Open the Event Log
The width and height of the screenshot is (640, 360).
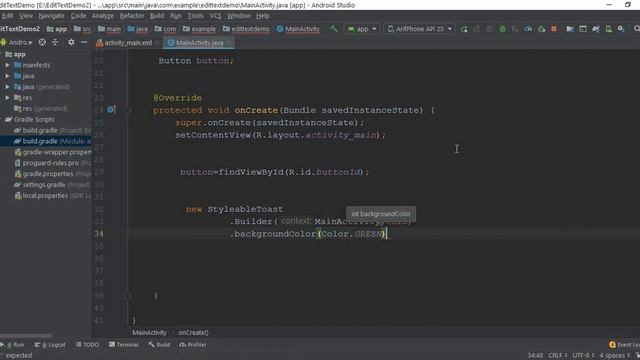pos(624,345)
